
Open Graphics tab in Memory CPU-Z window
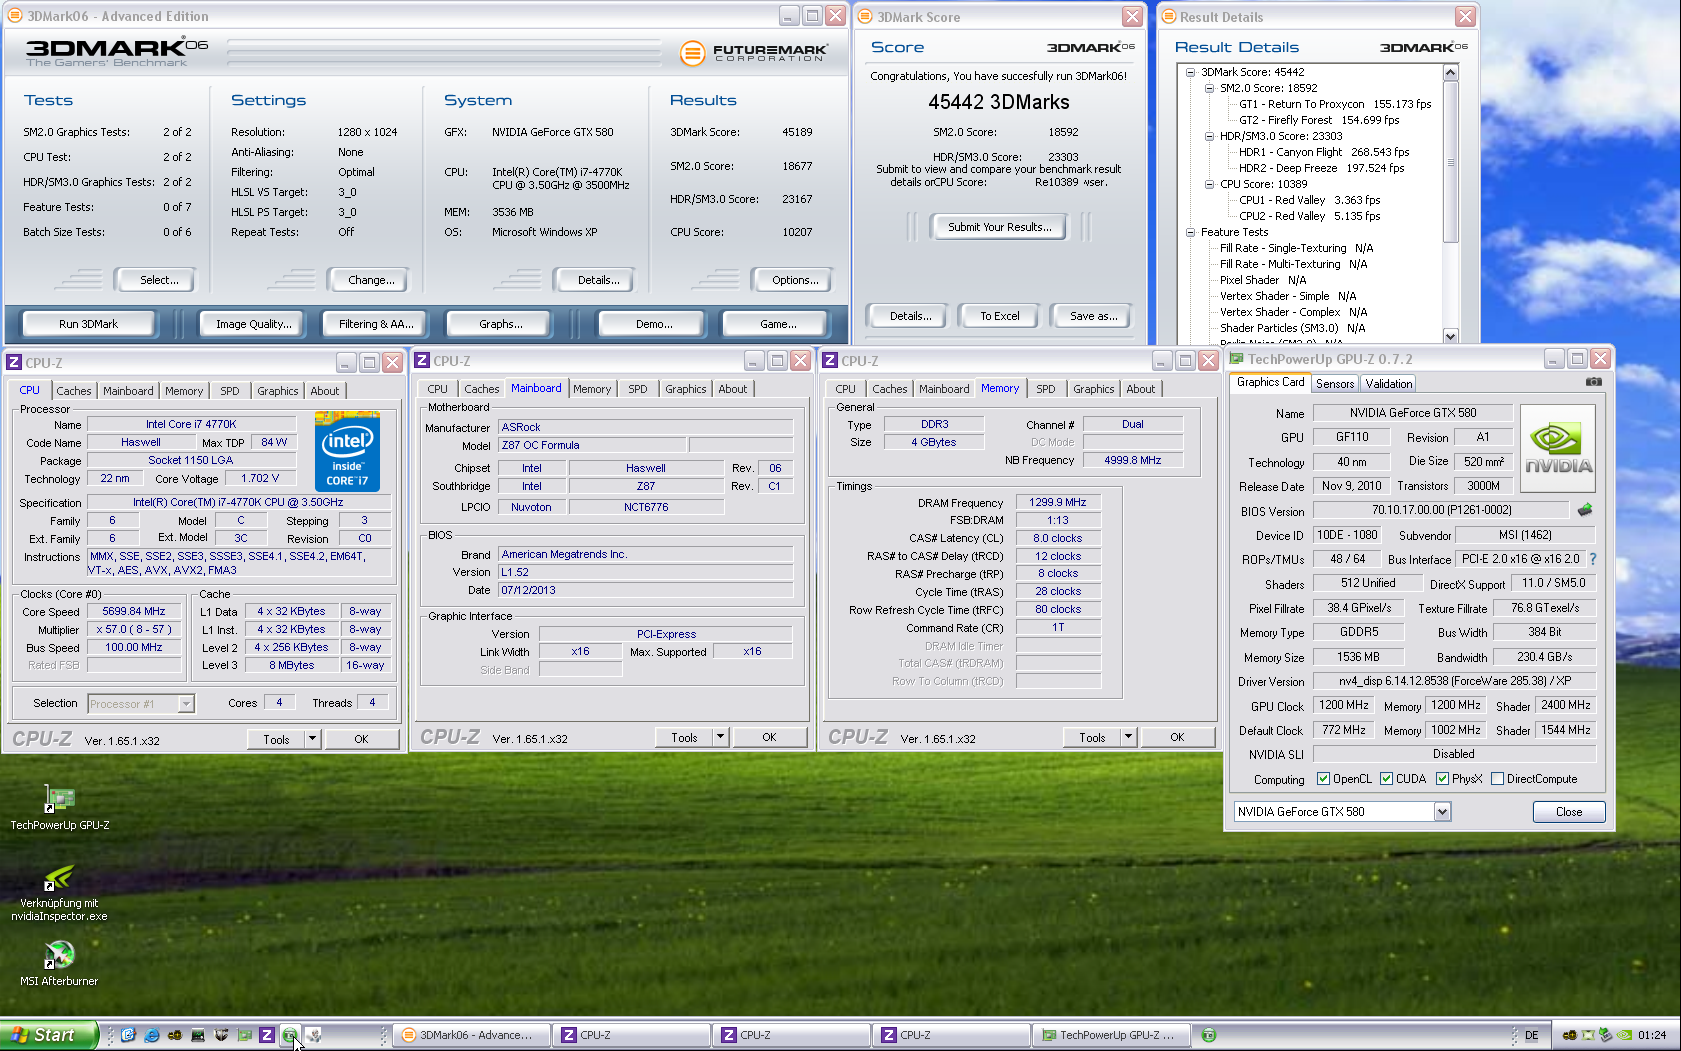tap(1093, 389)
